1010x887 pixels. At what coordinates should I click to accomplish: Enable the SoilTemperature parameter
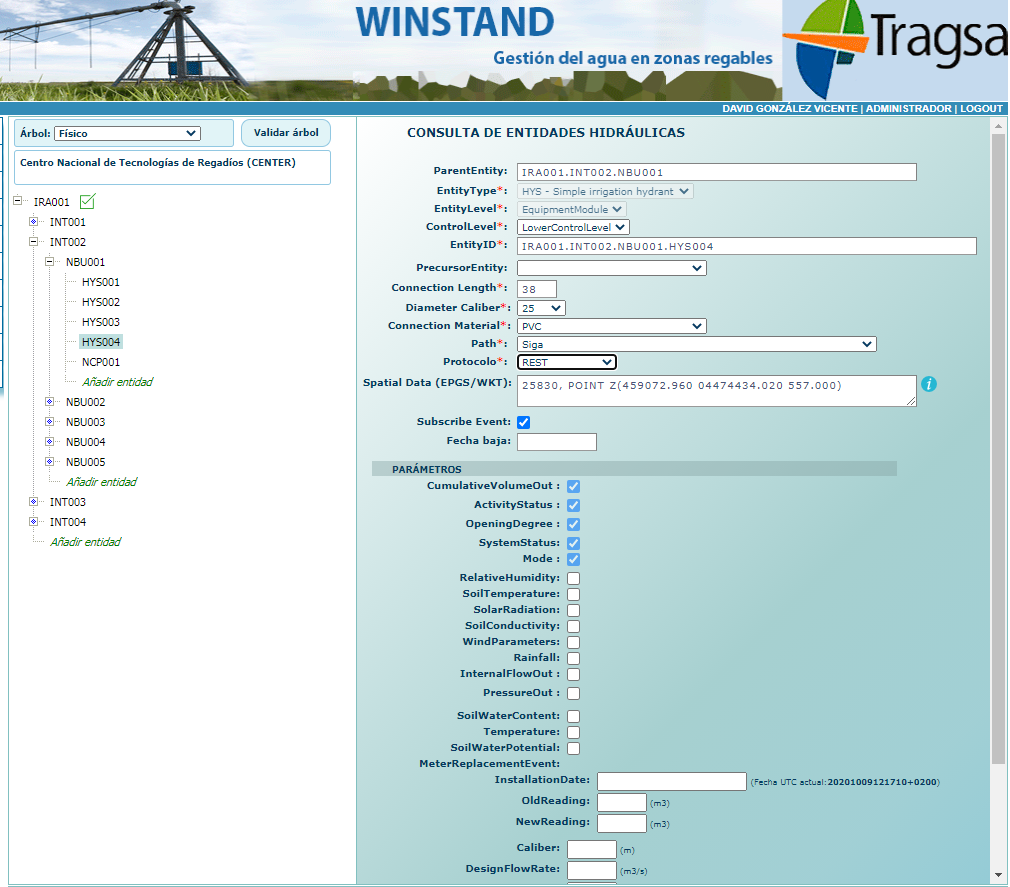pyautogui.click(x=573, y=595)
